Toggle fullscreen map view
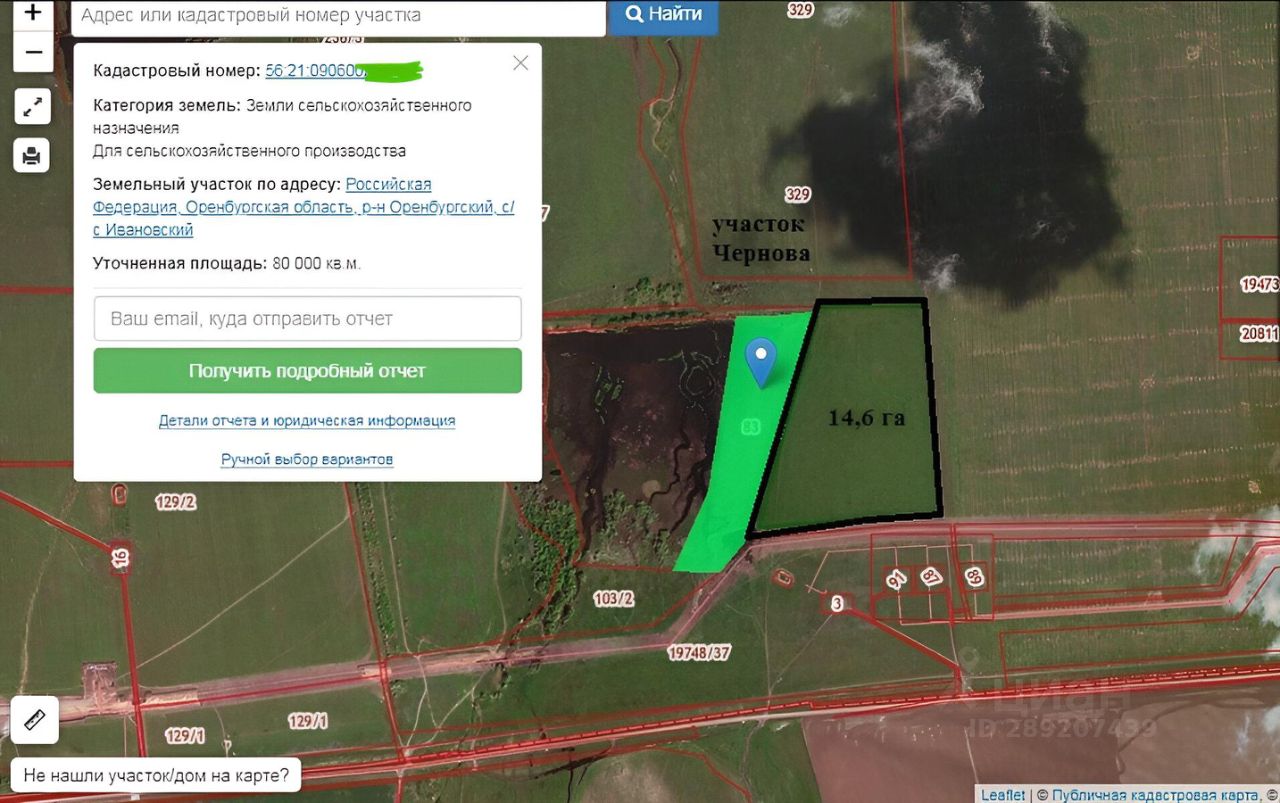 point(32,106)
